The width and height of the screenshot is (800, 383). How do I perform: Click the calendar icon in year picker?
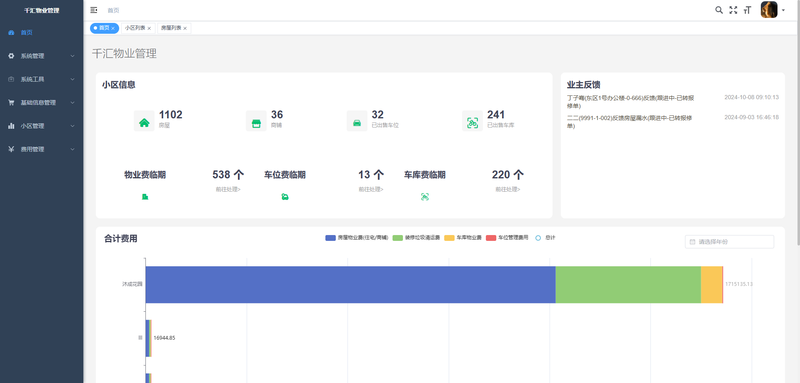pos(692,242)
